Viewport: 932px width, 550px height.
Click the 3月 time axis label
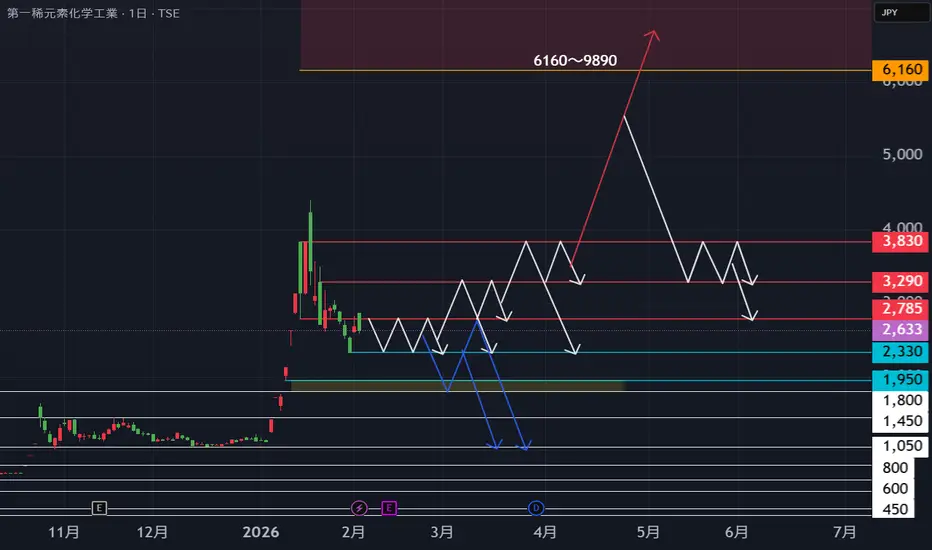[442, 532]
